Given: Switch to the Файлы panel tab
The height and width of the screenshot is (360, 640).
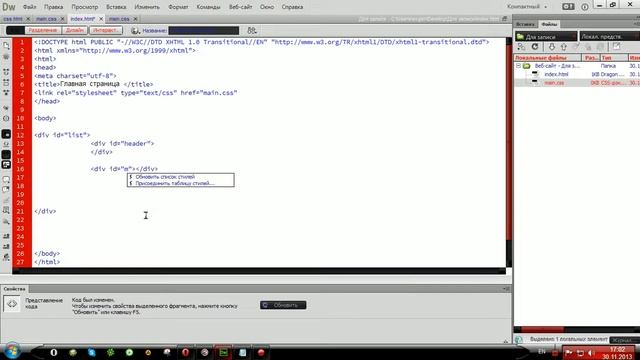Looking at the screenshot, I should (x=549, y=24).
